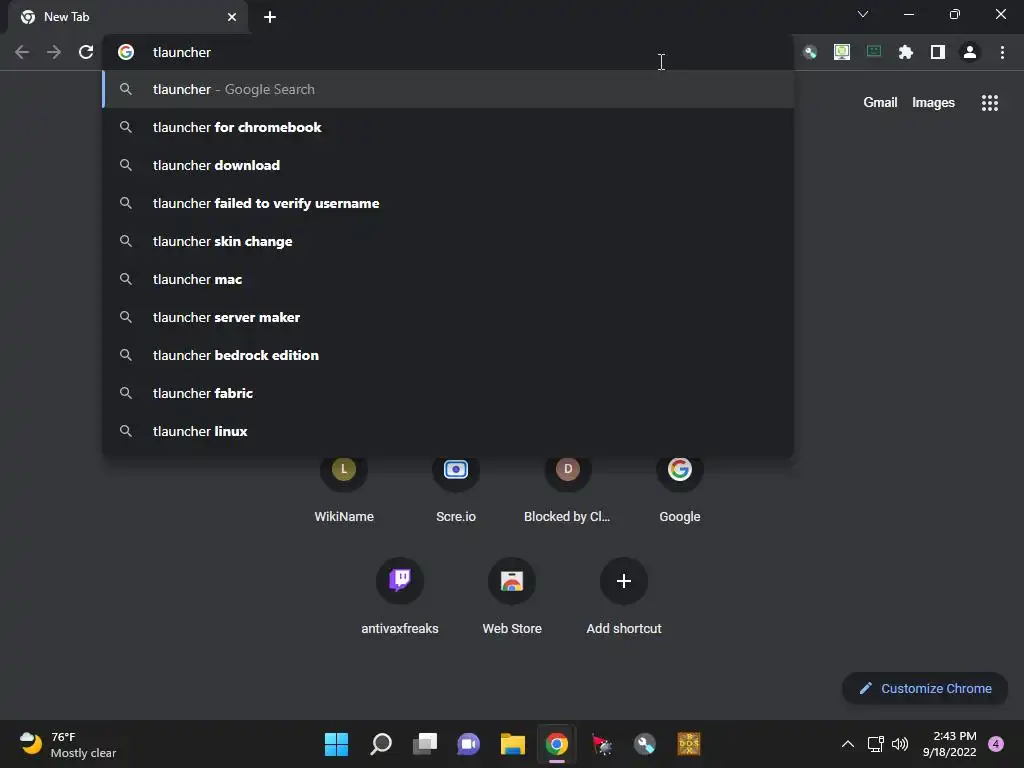Click the back navigation arrow
The image size is (1024, 768).
22,52
